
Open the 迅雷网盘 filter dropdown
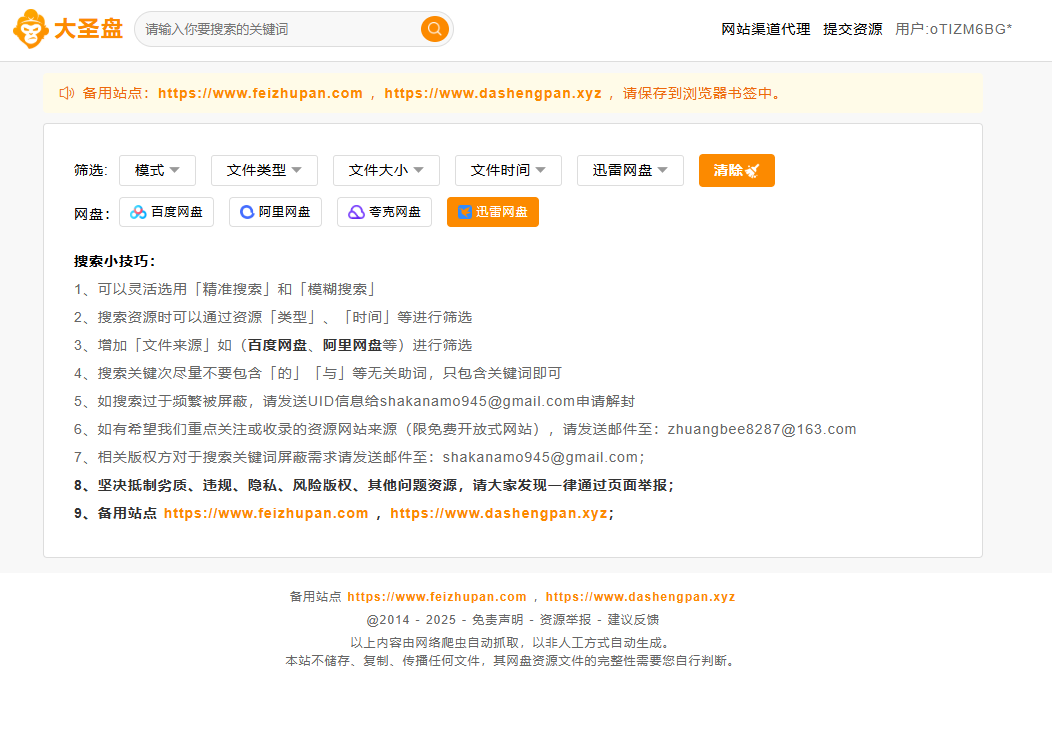coord(630,170)
